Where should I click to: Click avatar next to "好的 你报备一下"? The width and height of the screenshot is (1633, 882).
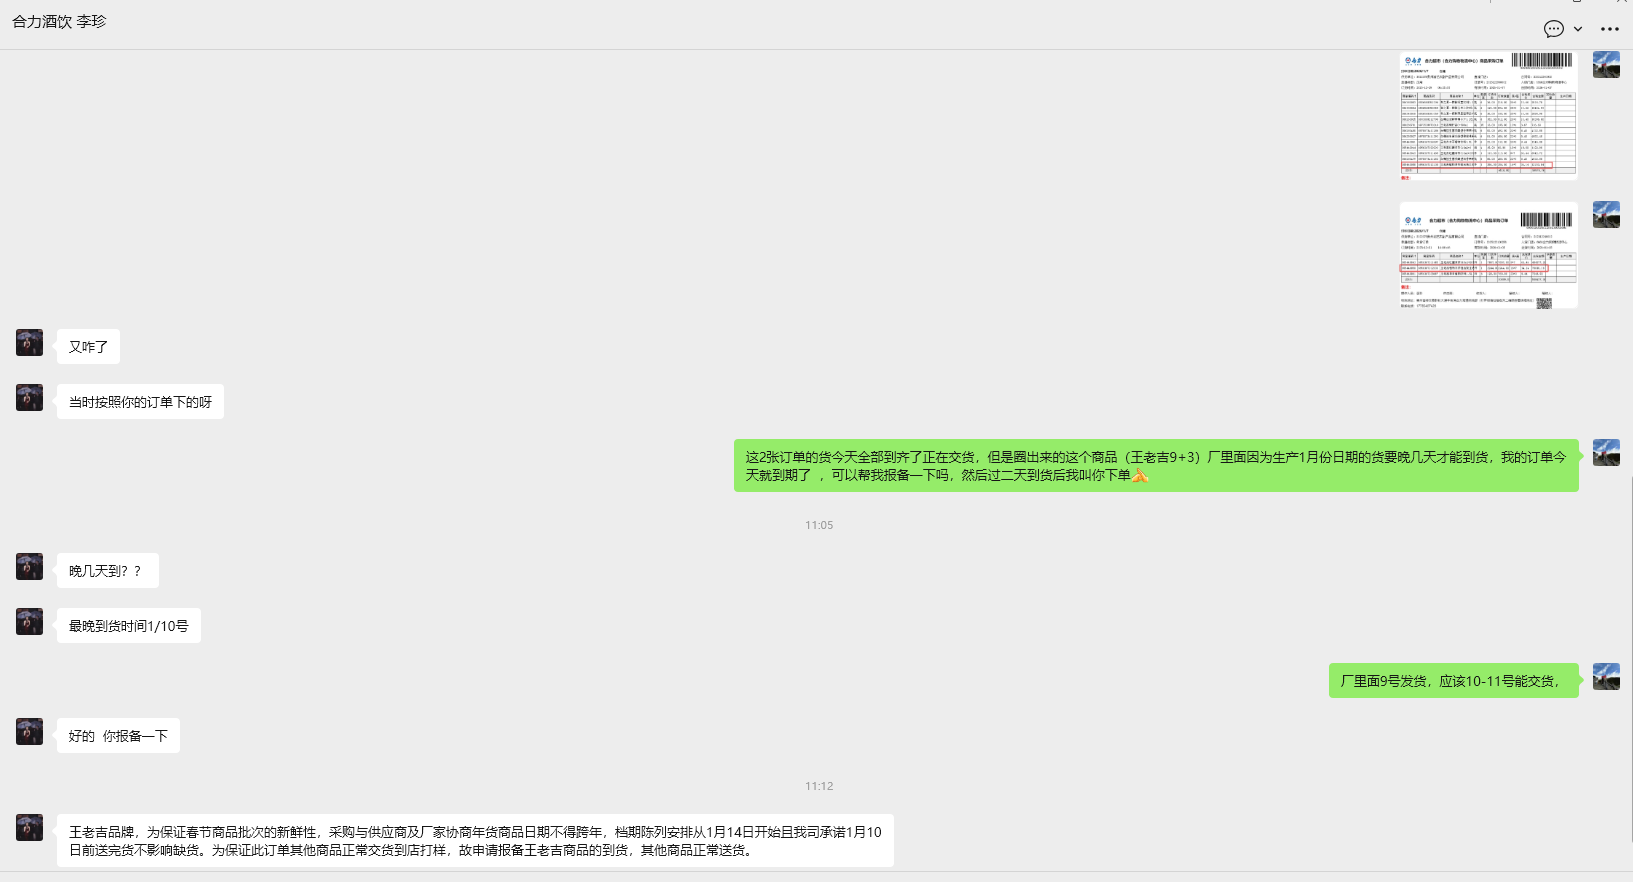click(29, 732)
